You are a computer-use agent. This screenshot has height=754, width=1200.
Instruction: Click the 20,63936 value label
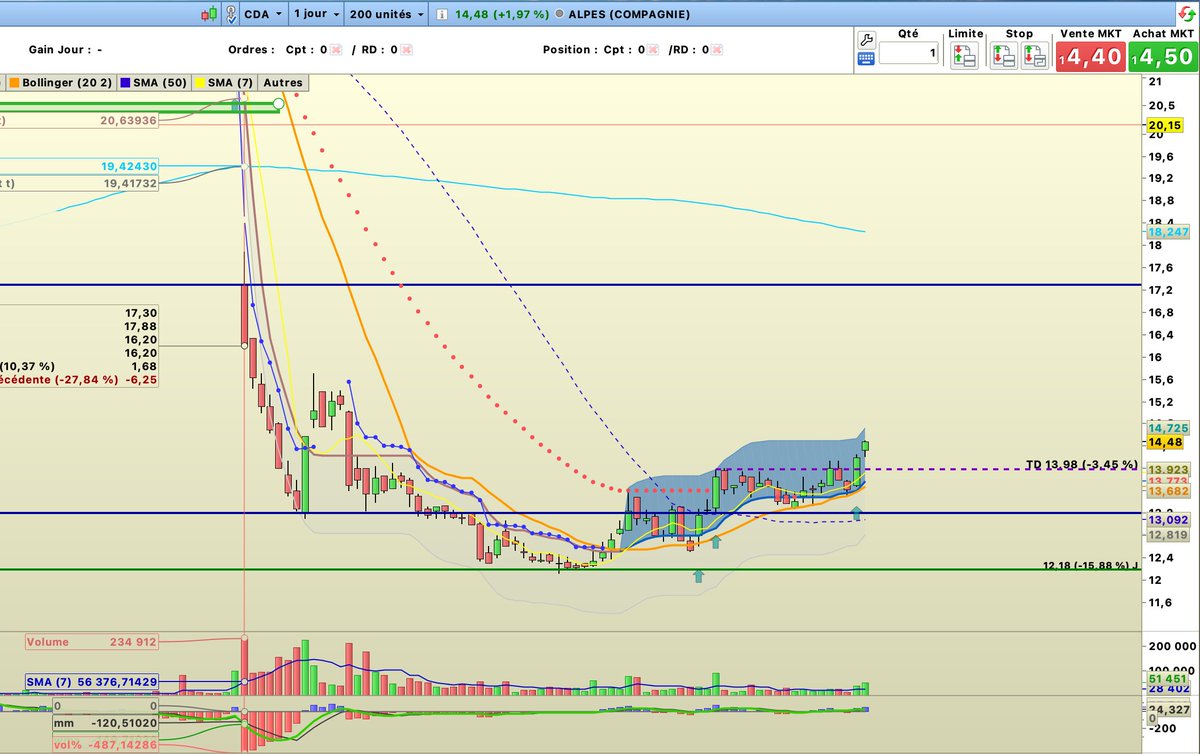[129, 120]
